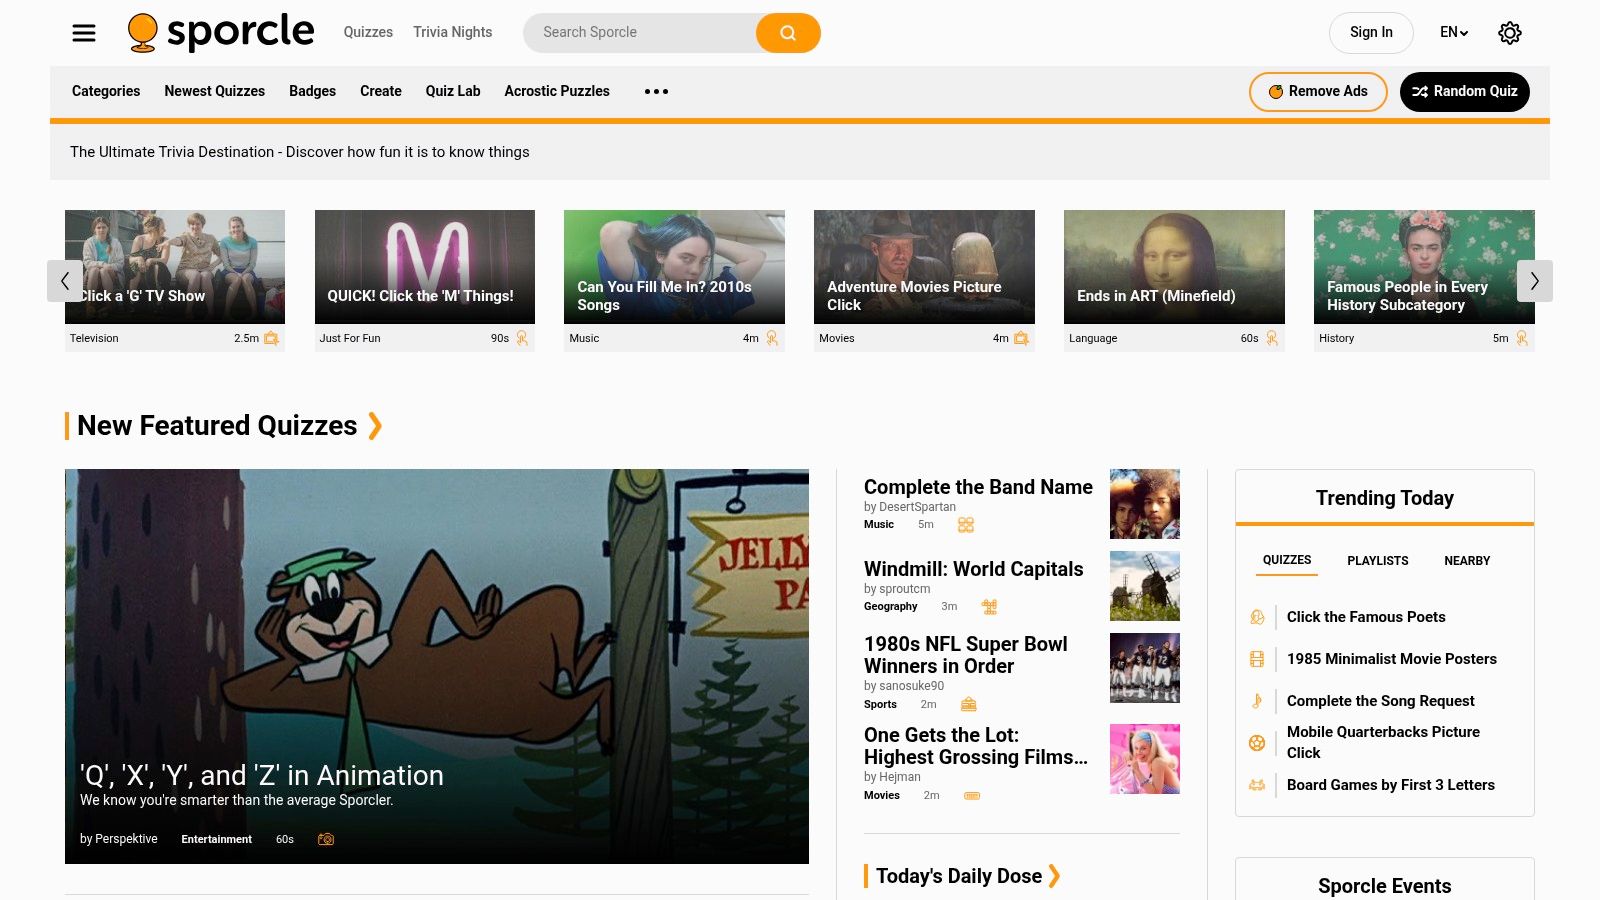Click the orange search magnifier button
Viewport: 1600px width, 900px height.
coord(788,33)
